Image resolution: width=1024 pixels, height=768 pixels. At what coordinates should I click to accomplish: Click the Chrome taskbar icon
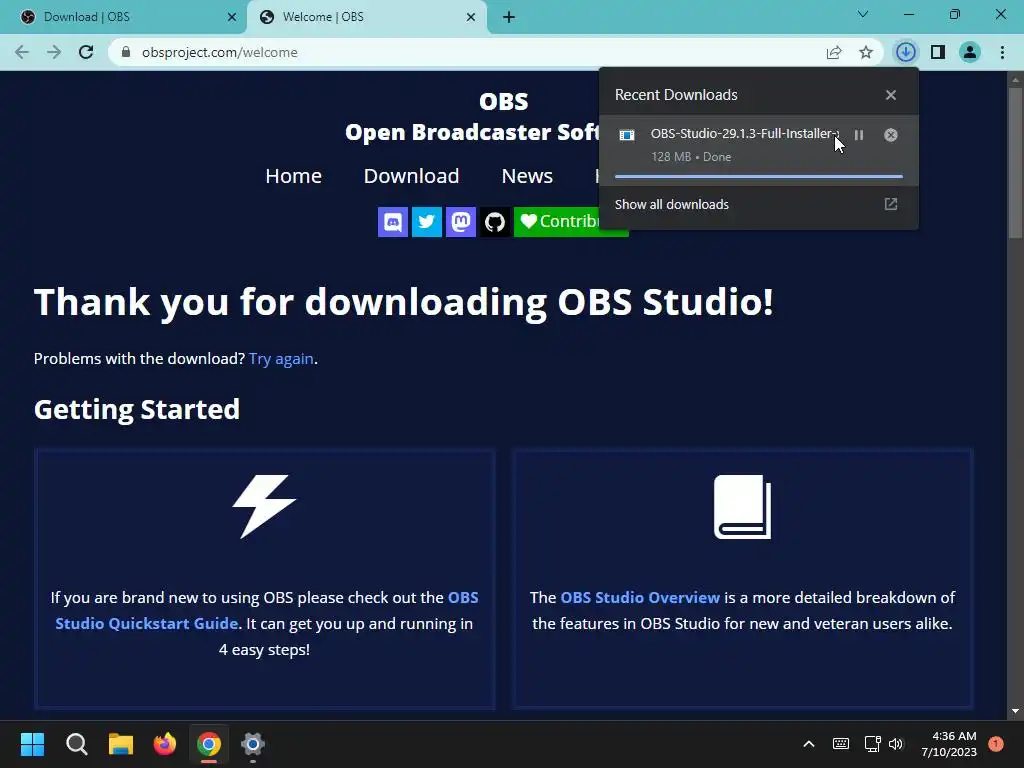(209, 744)
